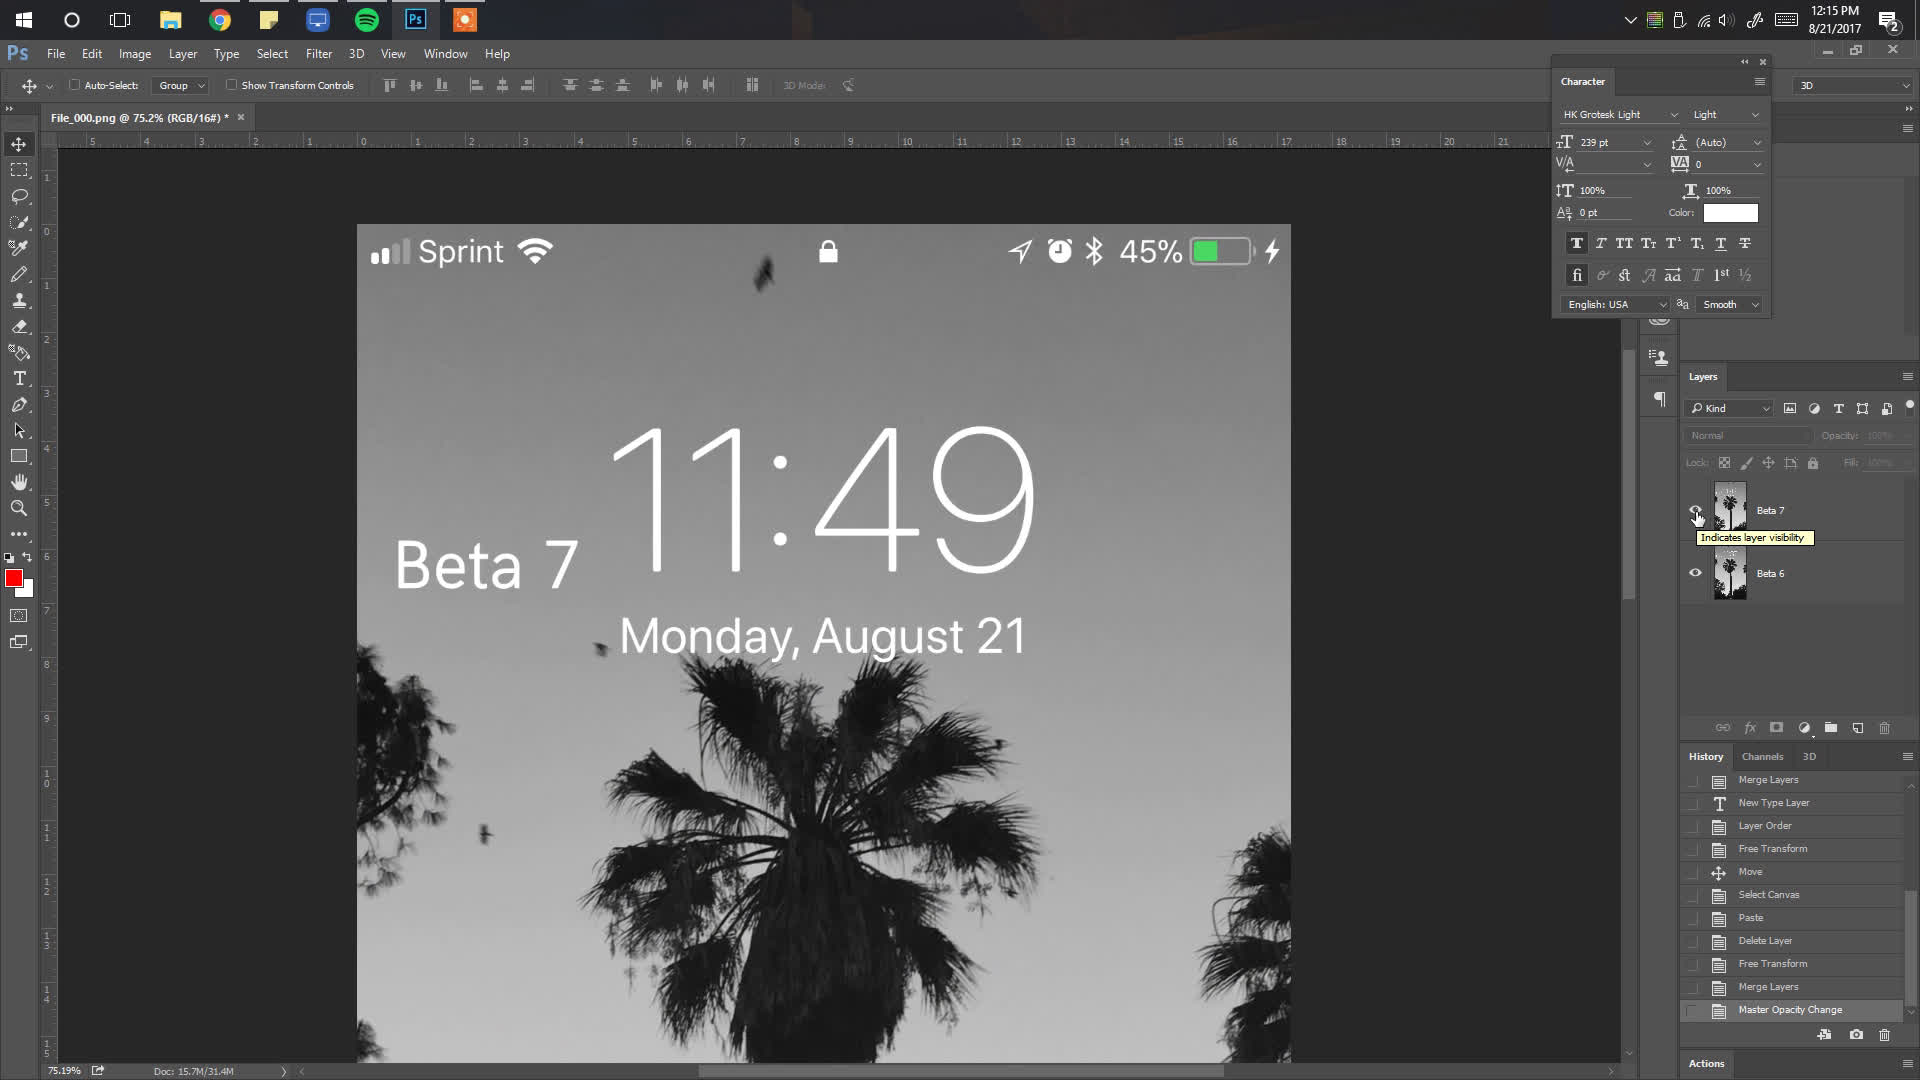This screenshot has width=1920, height=1080.
Task: Toggle Underline text style
Action: pyautogui.click(x=1721, y=243)
